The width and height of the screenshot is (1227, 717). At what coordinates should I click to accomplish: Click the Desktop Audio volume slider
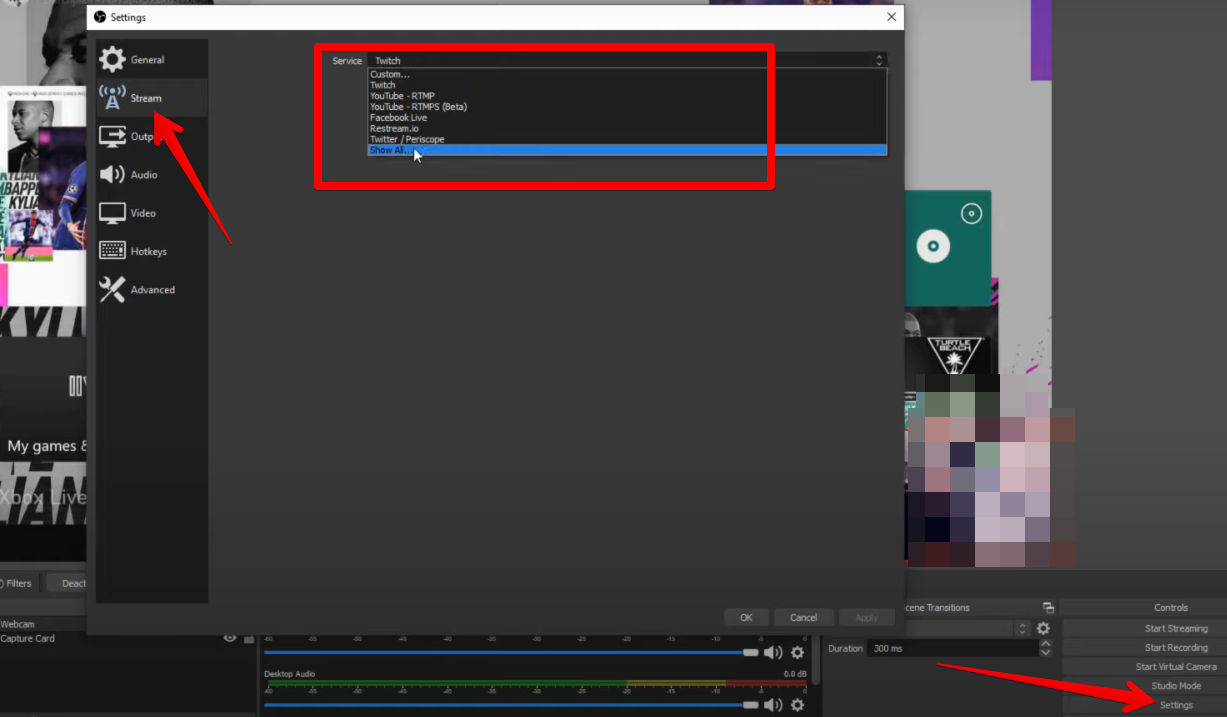[x=511, y=705]
